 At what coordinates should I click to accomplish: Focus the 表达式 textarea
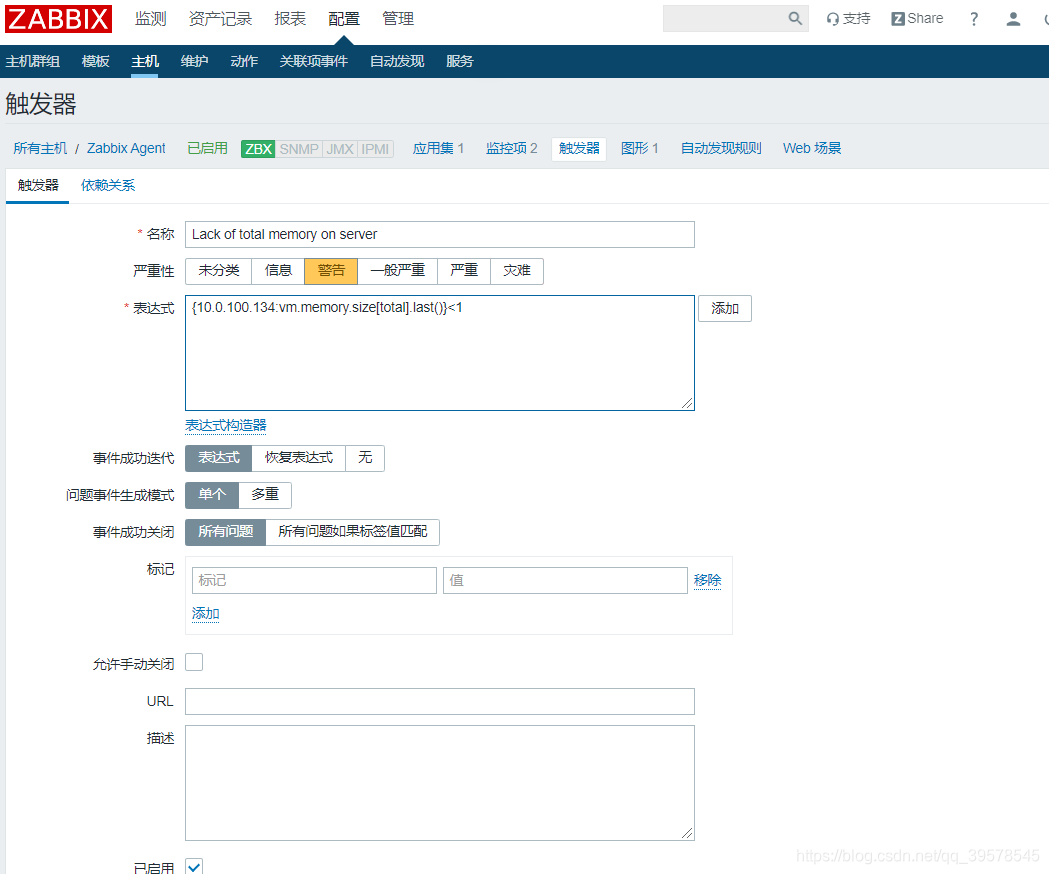(440, 353)
